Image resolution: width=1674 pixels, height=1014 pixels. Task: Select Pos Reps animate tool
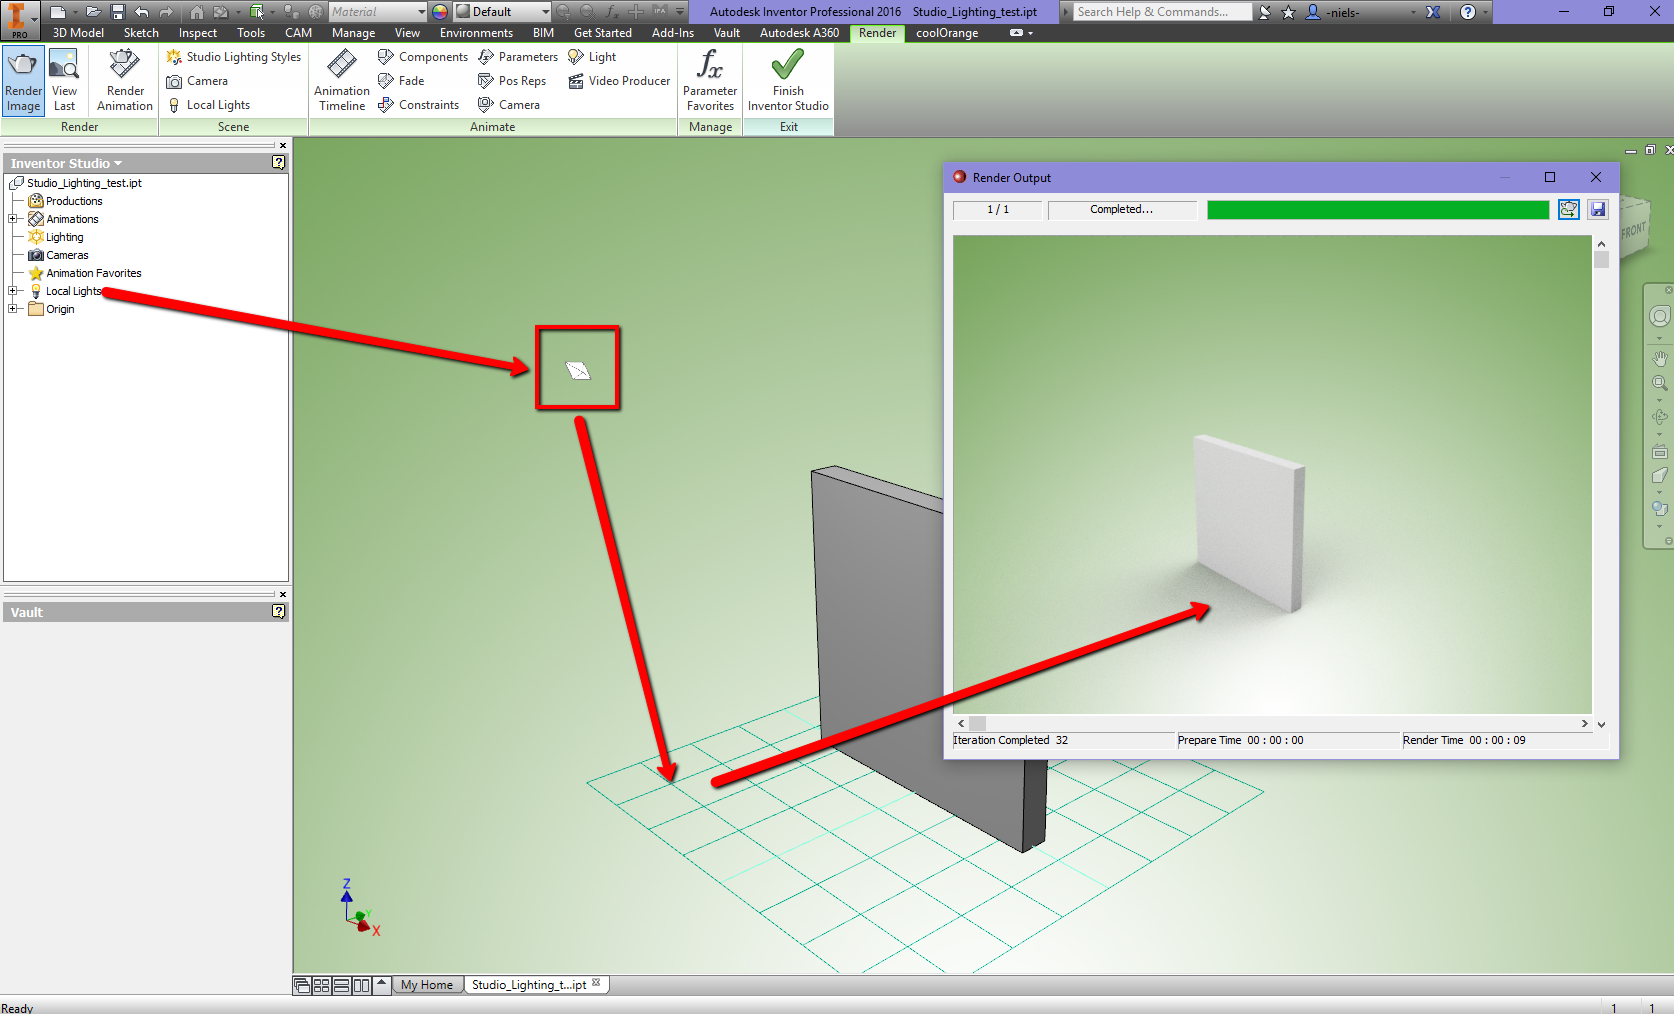(512, 81)
